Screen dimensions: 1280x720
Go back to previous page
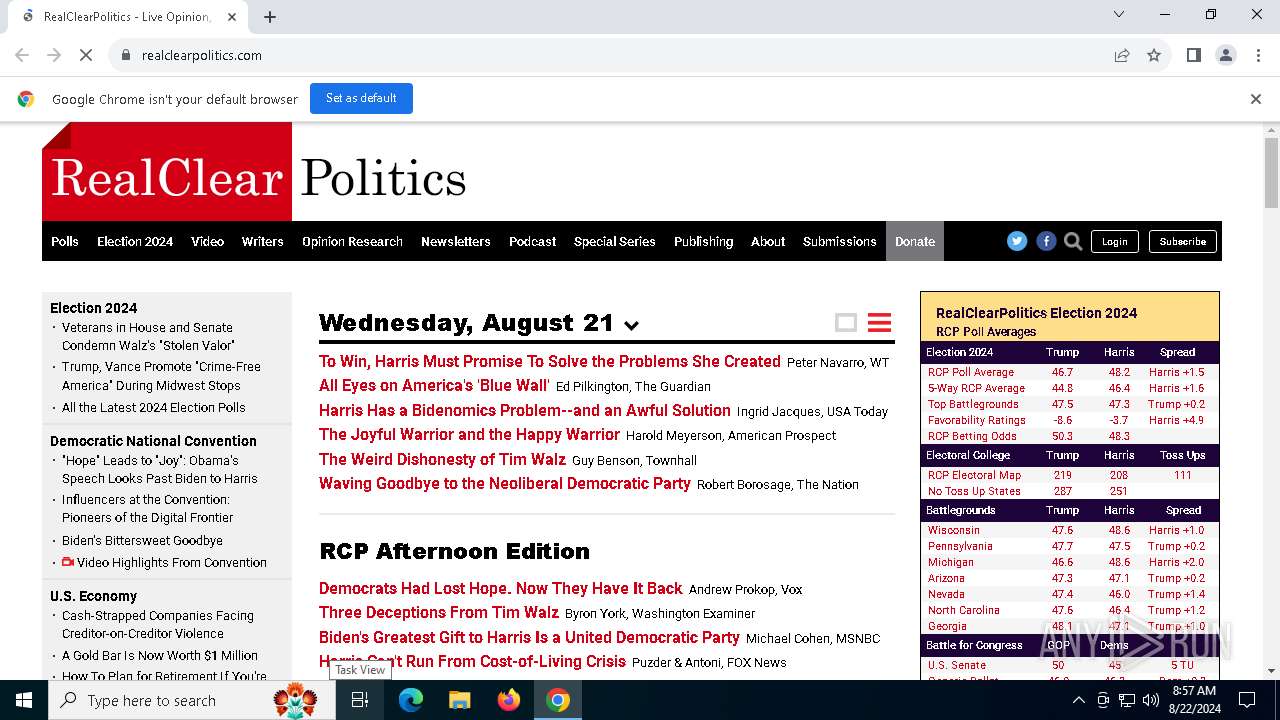point(22,55)
